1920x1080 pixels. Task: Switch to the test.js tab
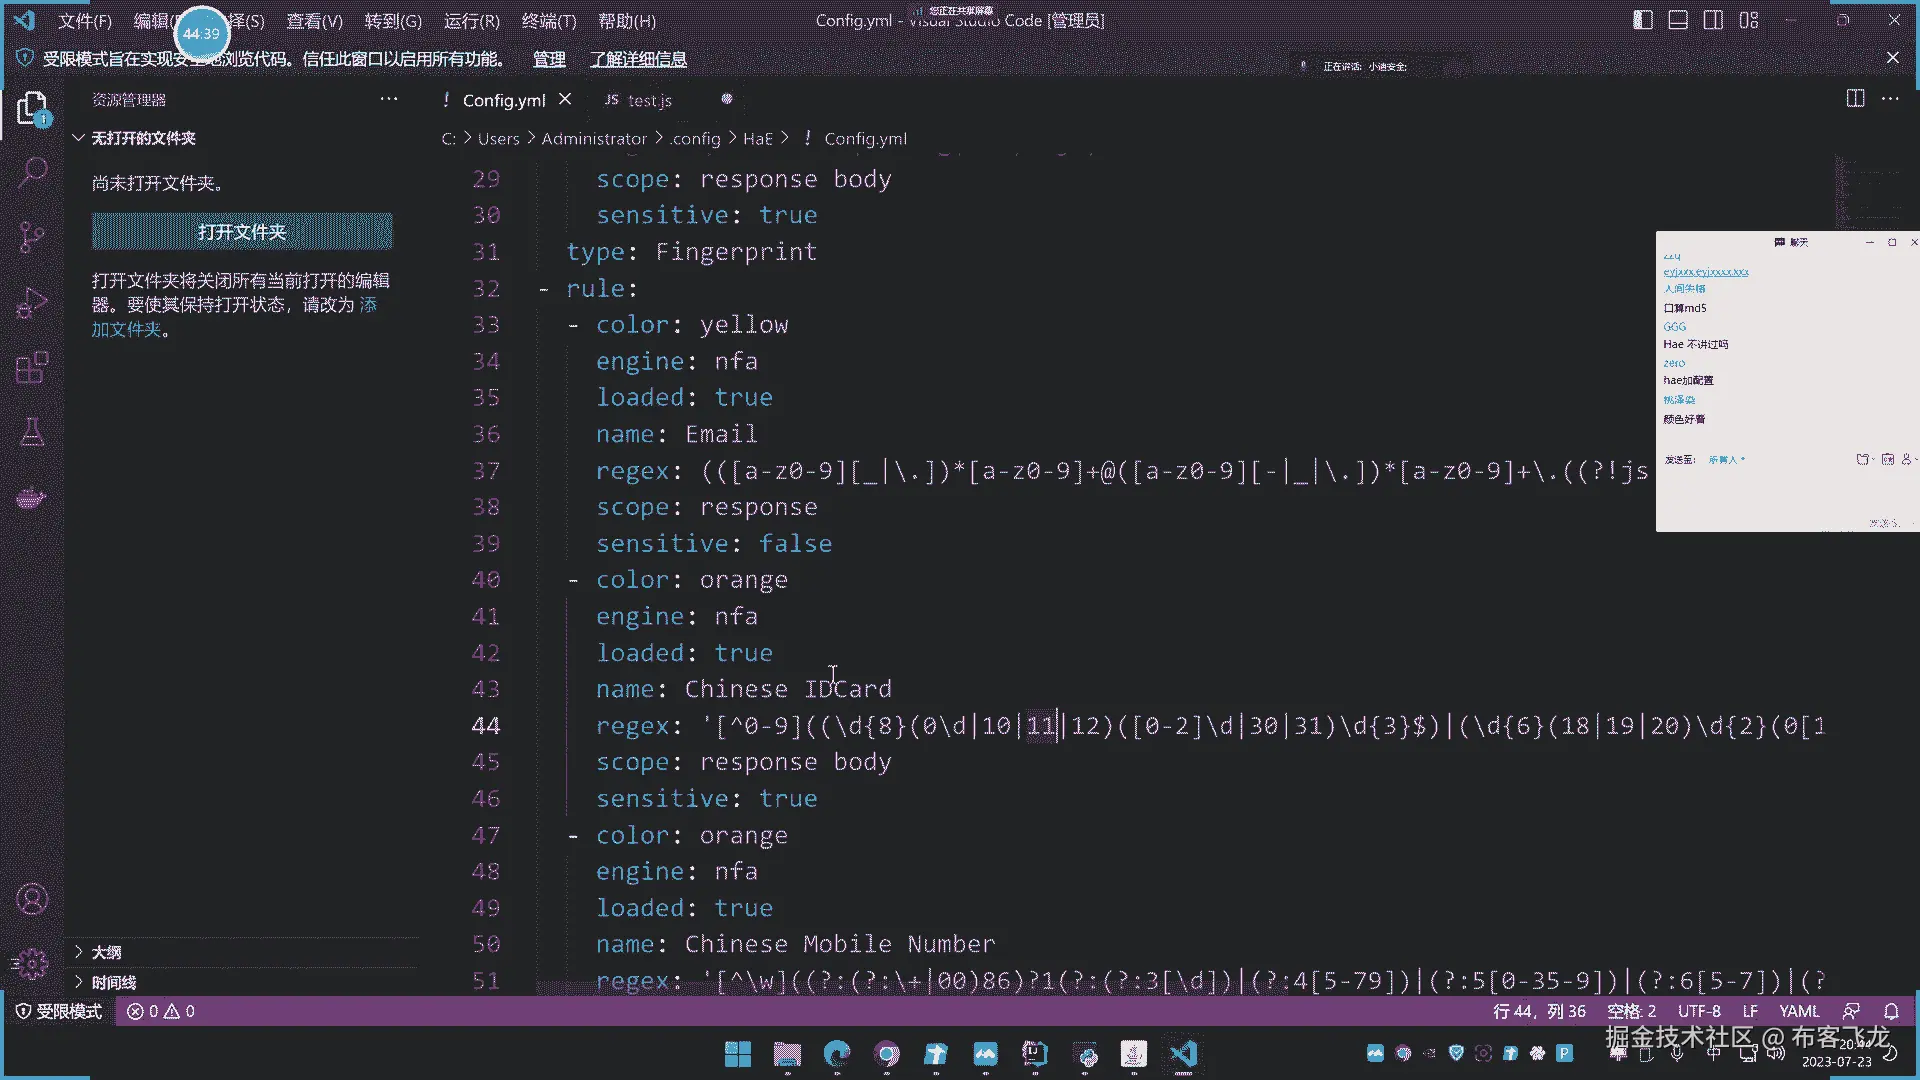tap(649, 100)
